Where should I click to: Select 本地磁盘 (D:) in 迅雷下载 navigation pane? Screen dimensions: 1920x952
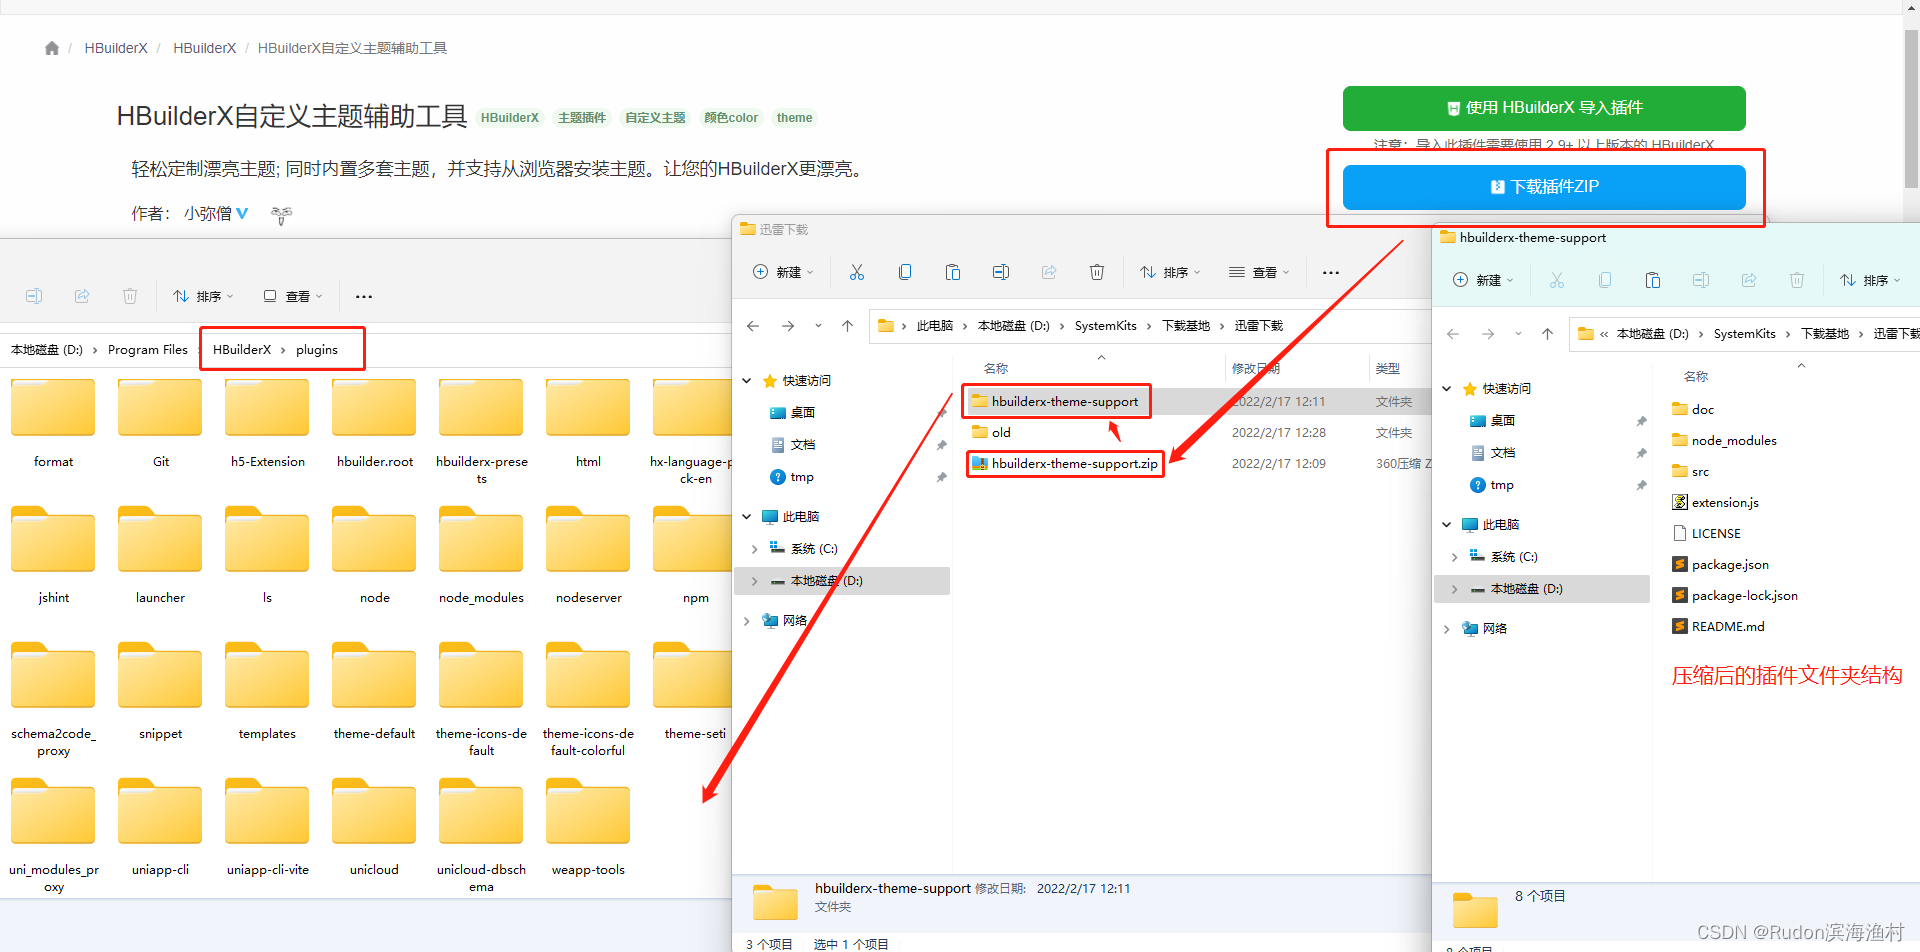tap(842, 581)
